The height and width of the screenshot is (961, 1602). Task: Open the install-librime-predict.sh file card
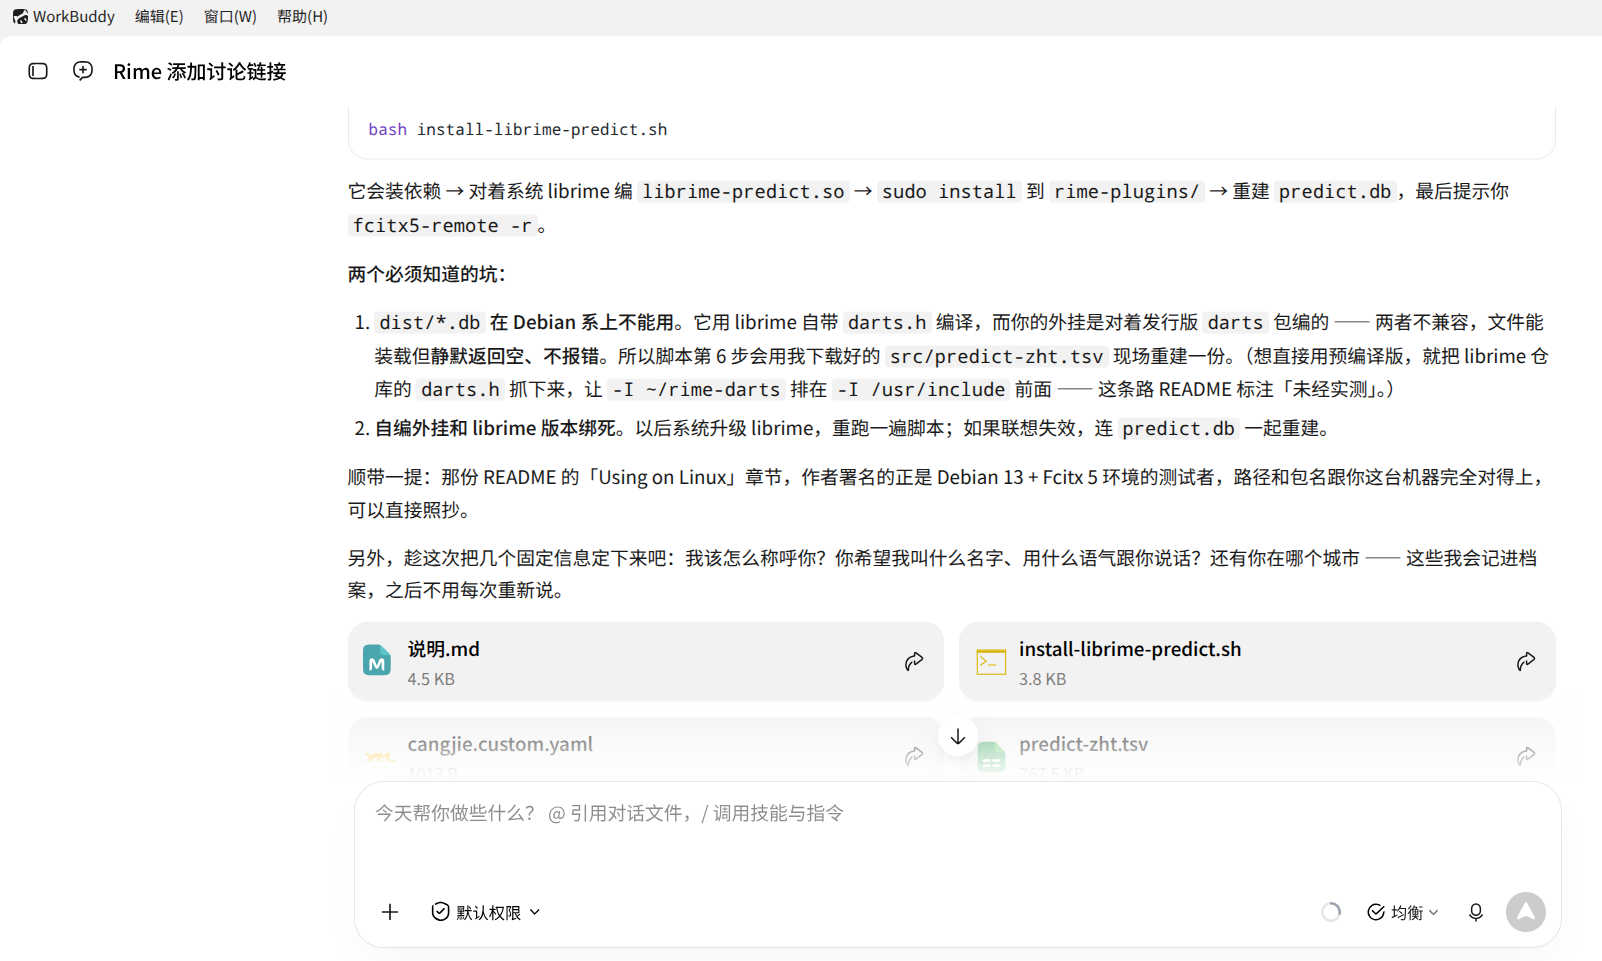(x=1257, y=662)
